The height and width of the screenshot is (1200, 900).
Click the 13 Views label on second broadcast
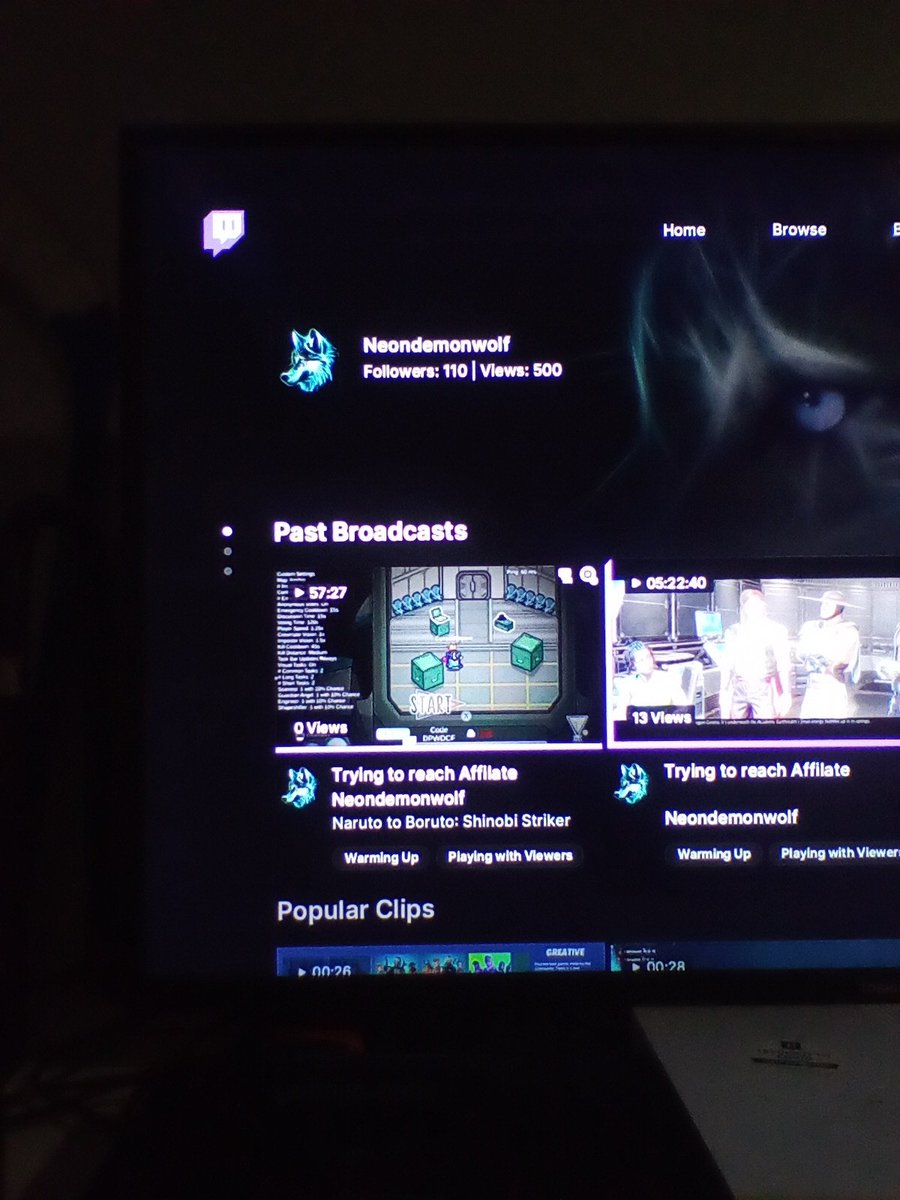661,717
